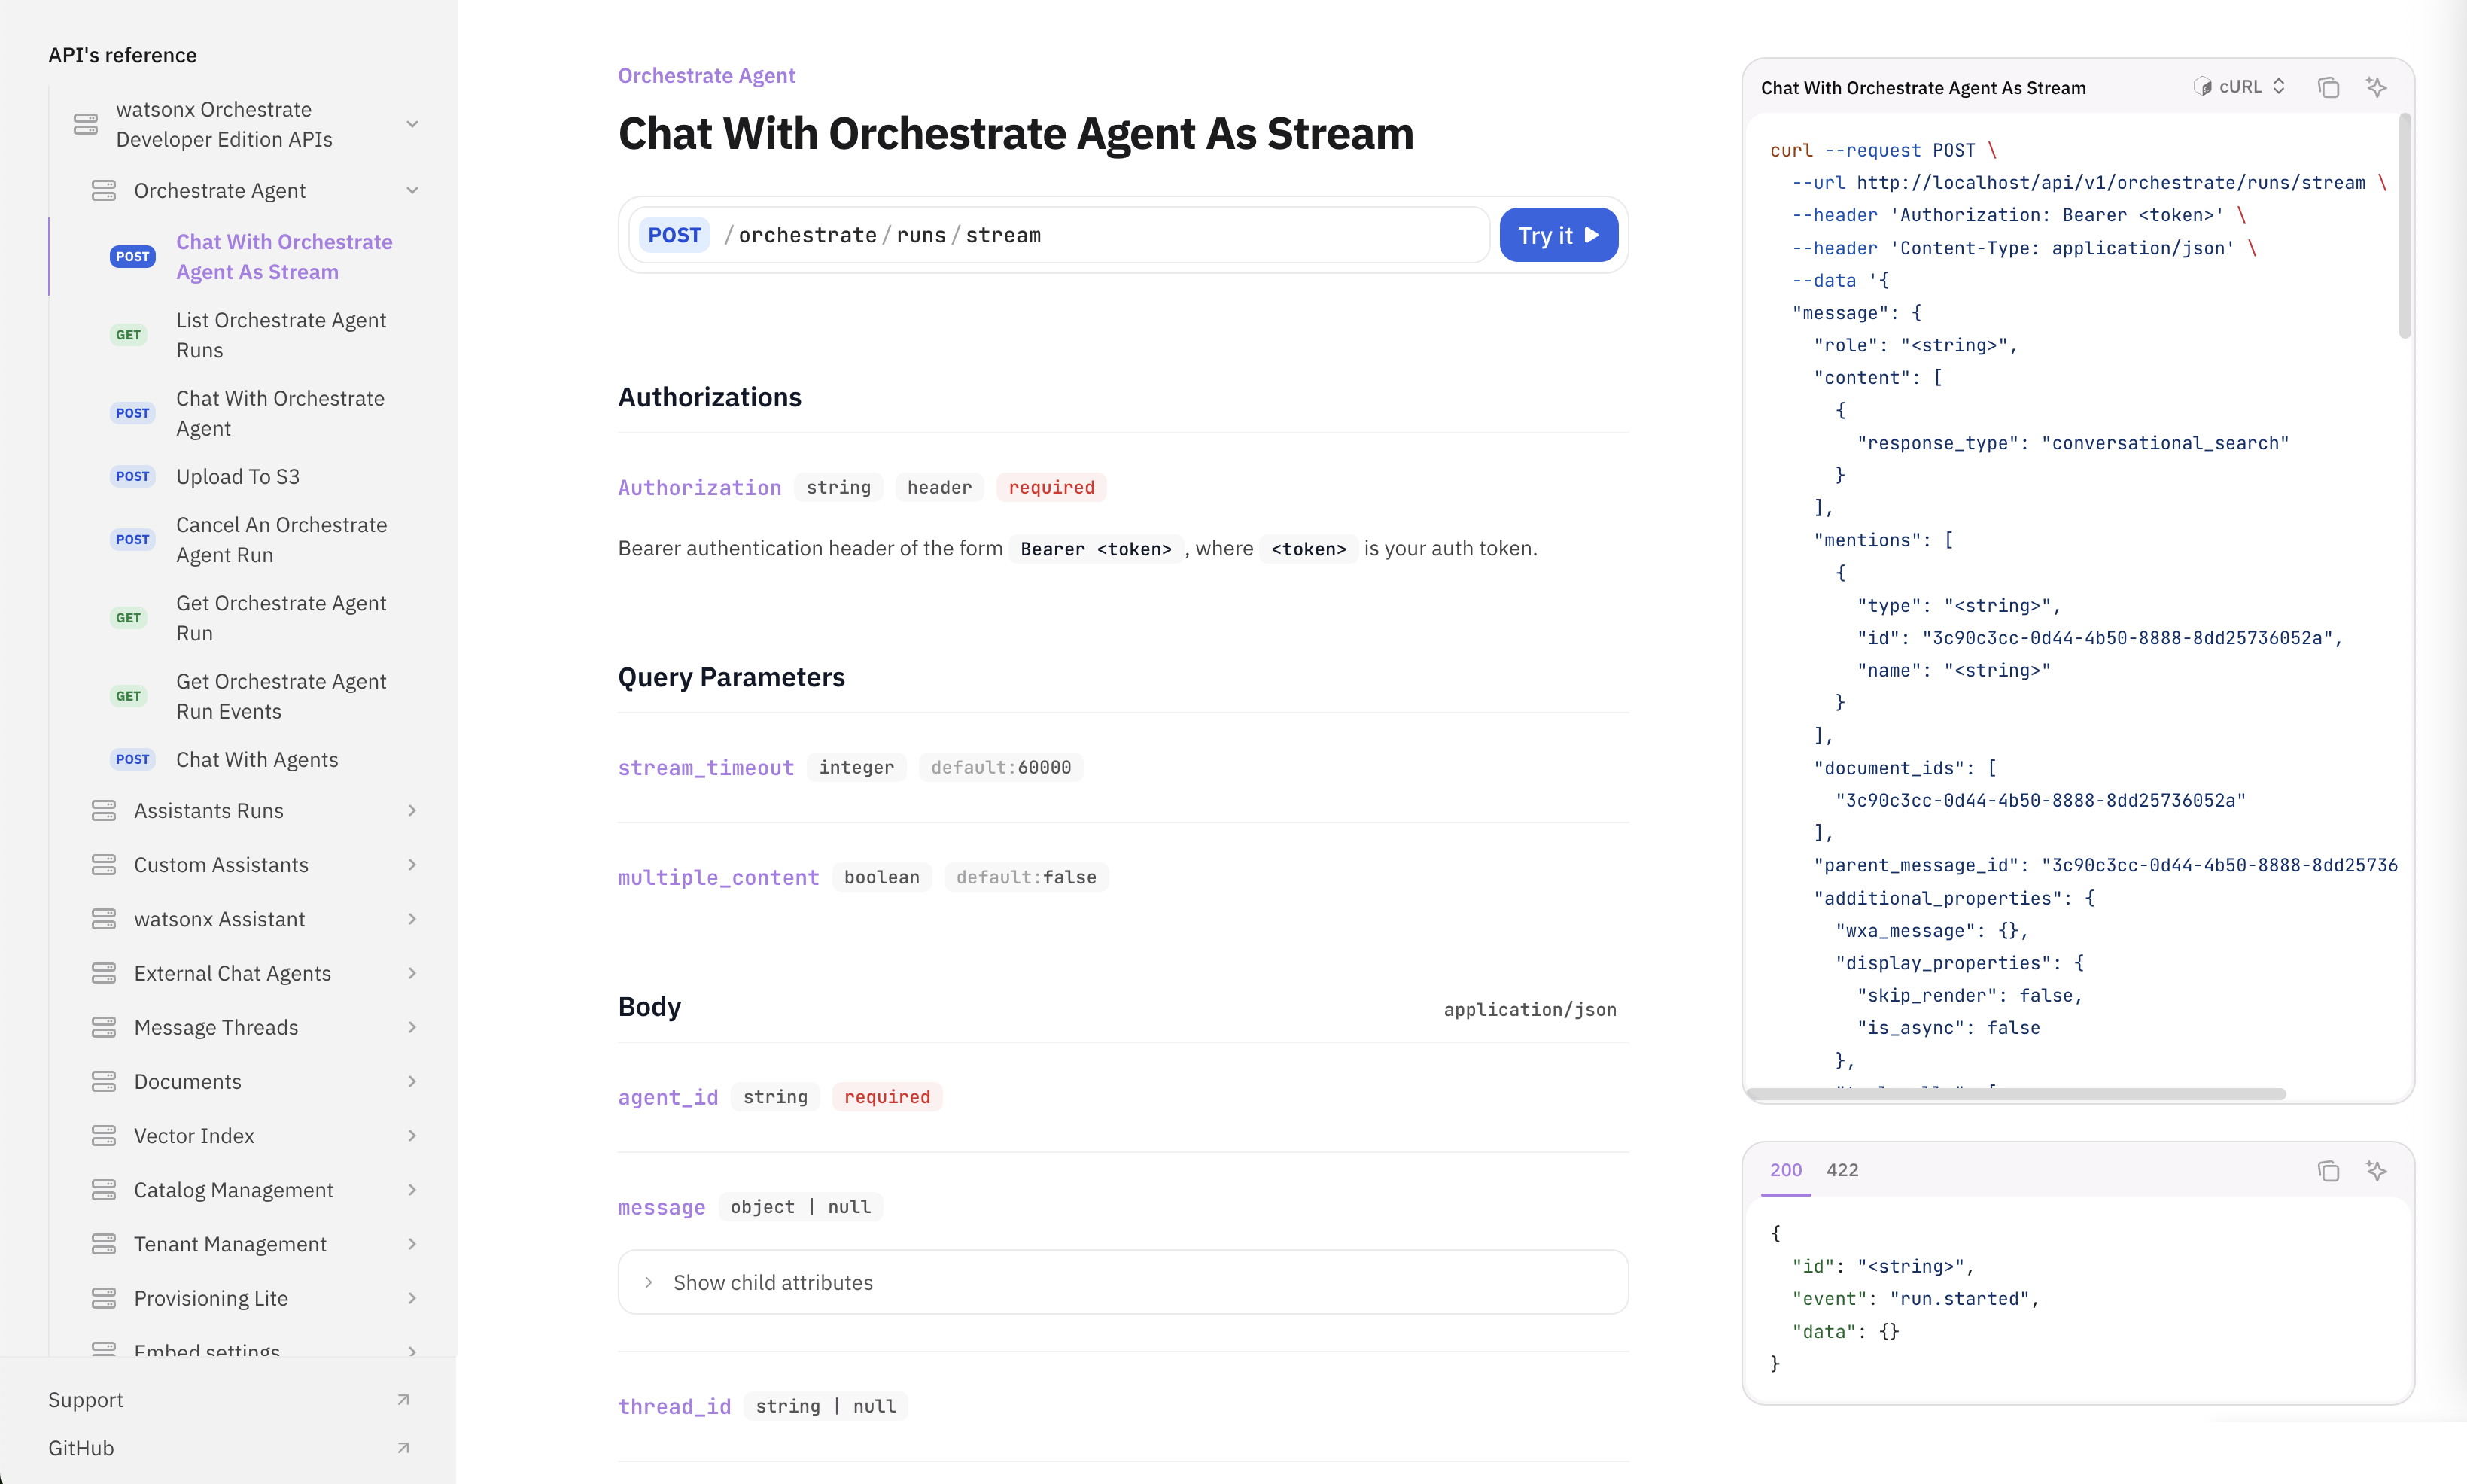Collapse the watsonx Orchestrate Developer Edition APIs section
This screenshot has height=1484, width=2467.
point(412,124)
